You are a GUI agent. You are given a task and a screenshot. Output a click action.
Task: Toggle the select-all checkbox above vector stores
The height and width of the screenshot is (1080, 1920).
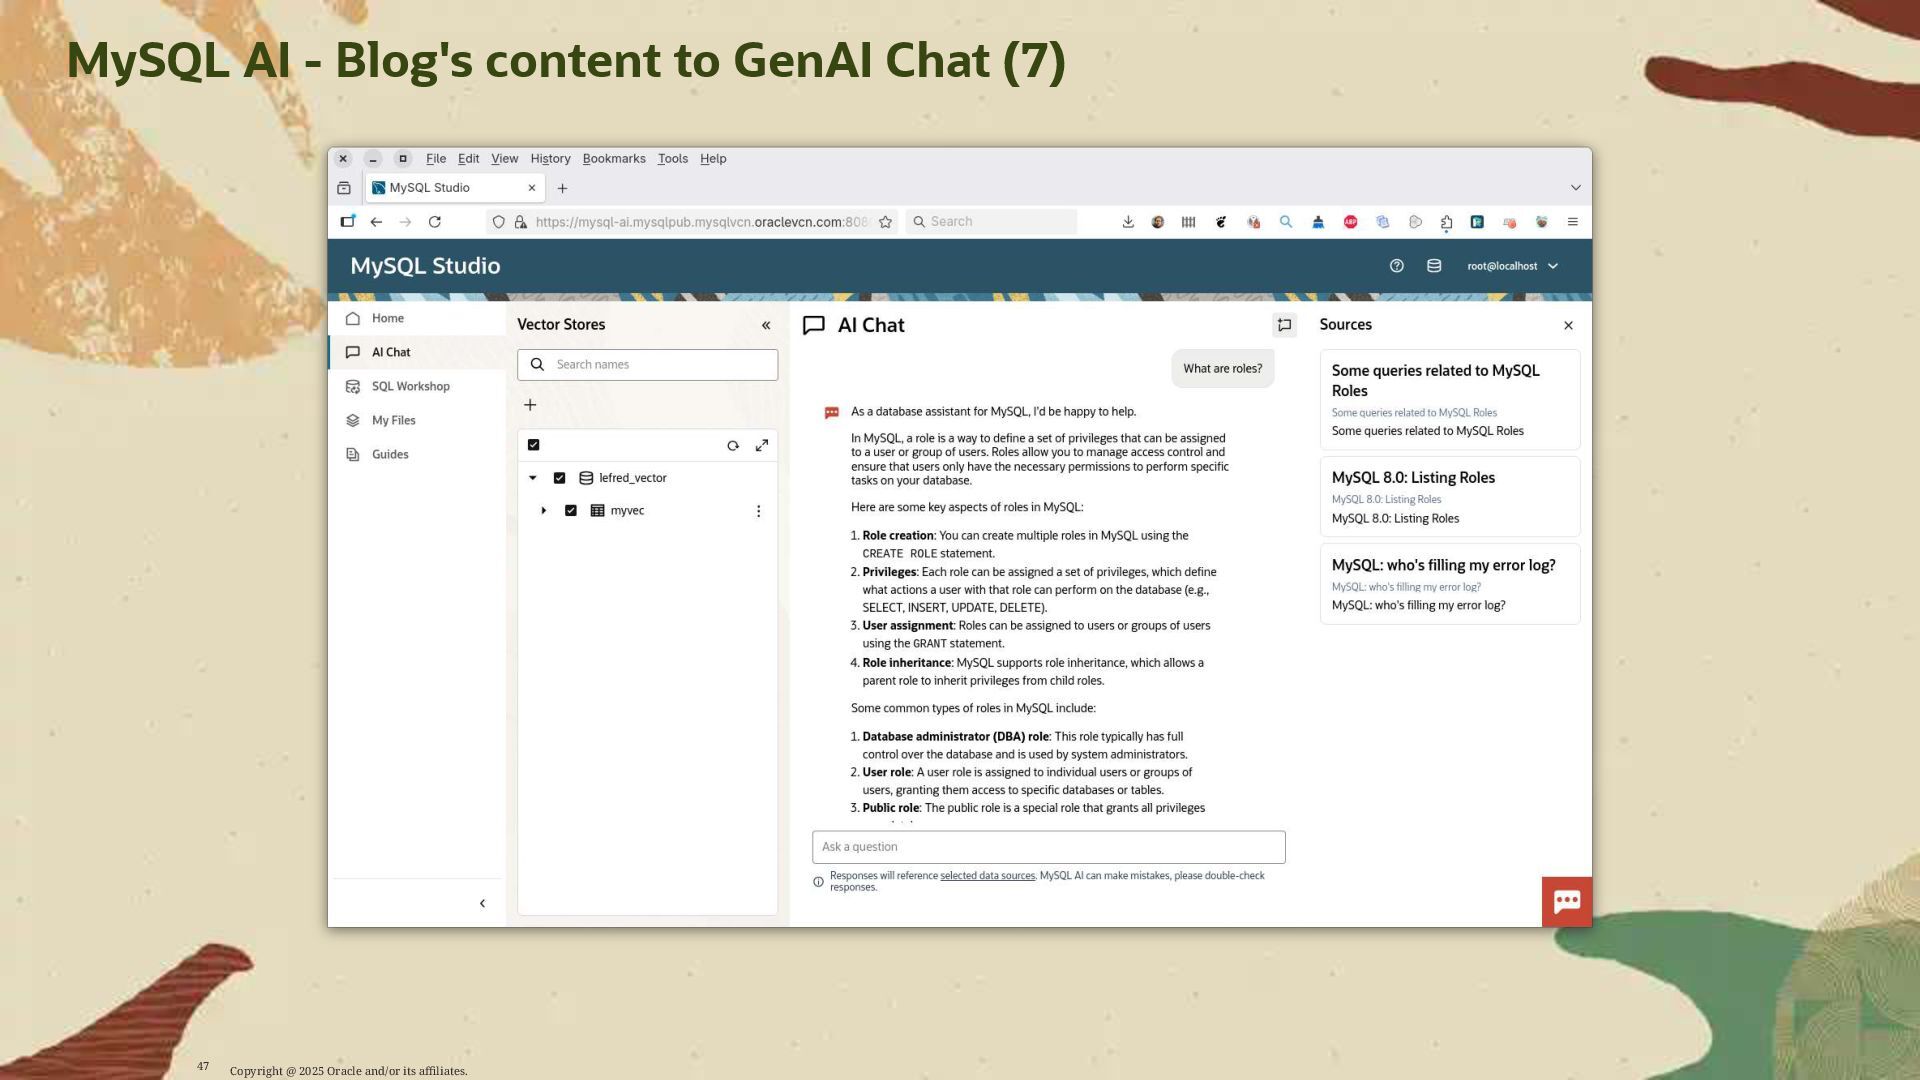coord(534,445)
